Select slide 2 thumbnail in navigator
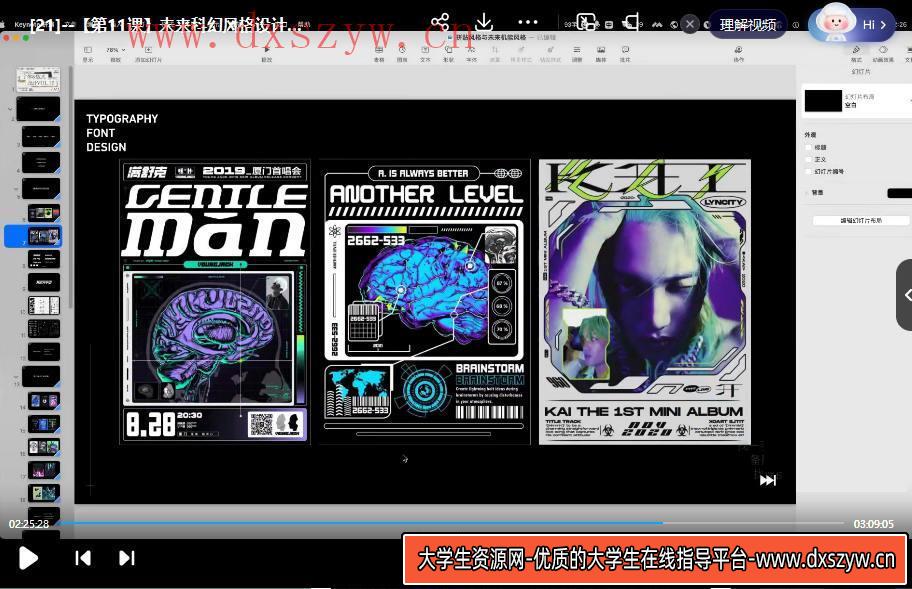This screenshot has height=589, width=912. point(38,109)
